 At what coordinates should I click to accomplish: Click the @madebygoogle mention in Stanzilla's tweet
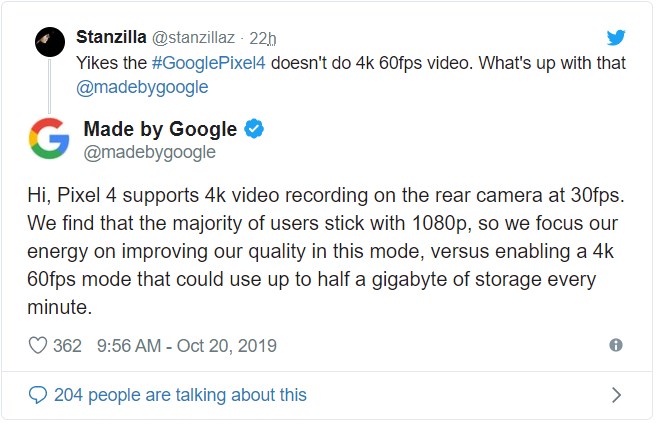pos(143,86)
